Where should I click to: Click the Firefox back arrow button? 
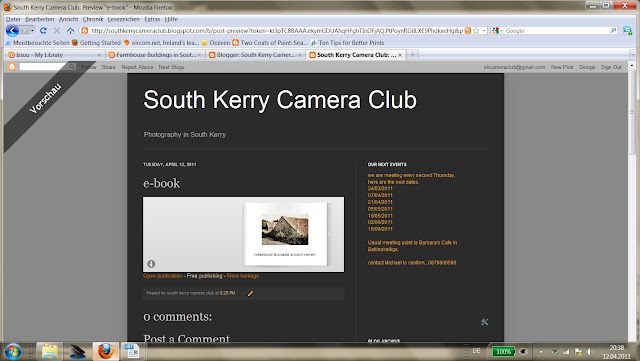[12, 31]
